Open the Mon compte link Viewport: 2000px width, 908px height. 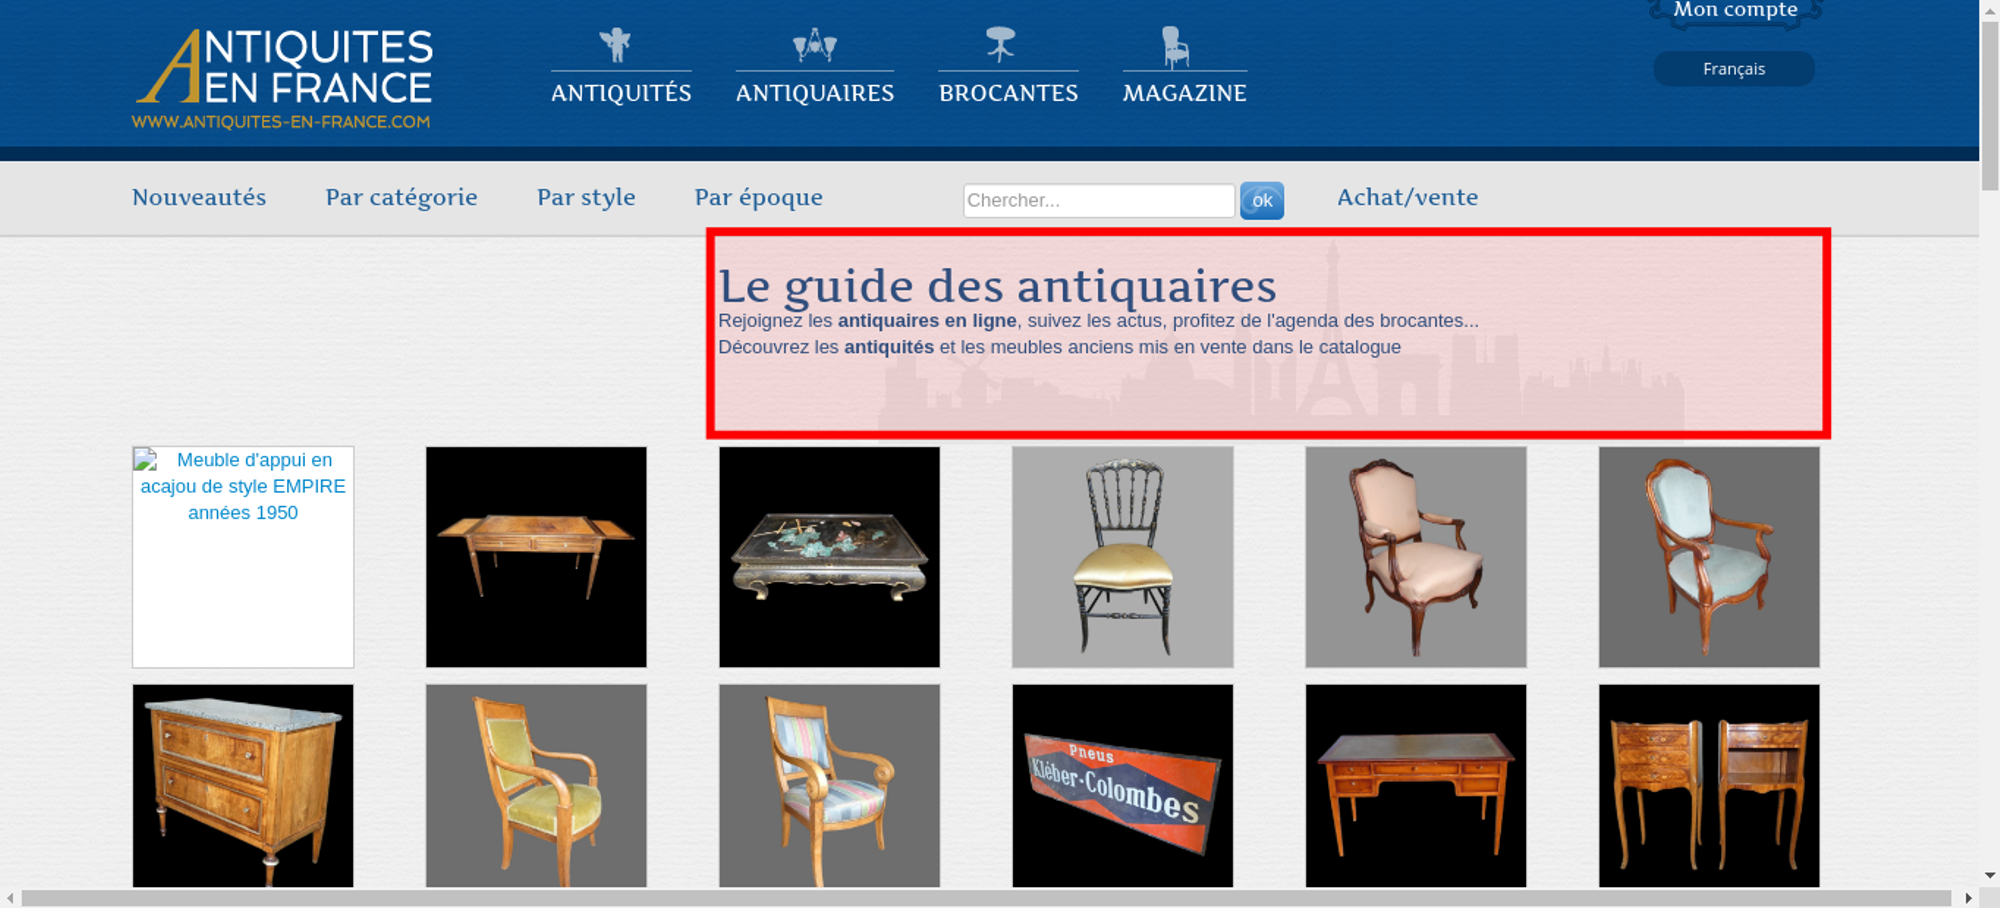[x=1735, y=11]
